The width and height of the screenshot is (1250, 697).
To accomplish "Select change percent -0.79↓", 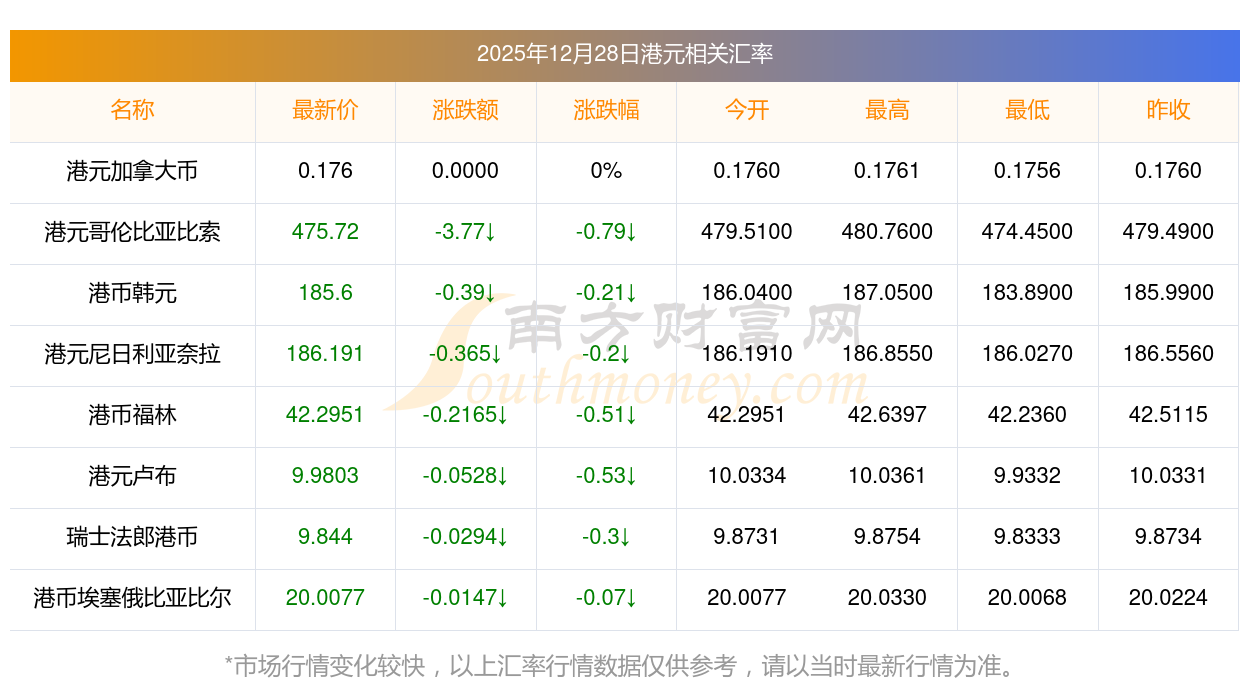I will (x=606, y=232).
